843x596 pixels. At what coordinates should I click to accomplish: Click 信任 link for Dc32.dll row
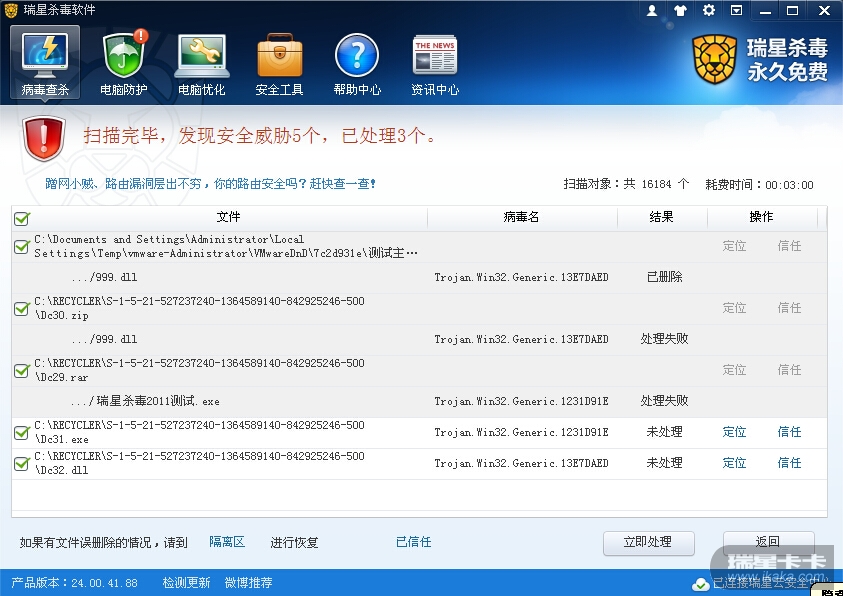789,463
